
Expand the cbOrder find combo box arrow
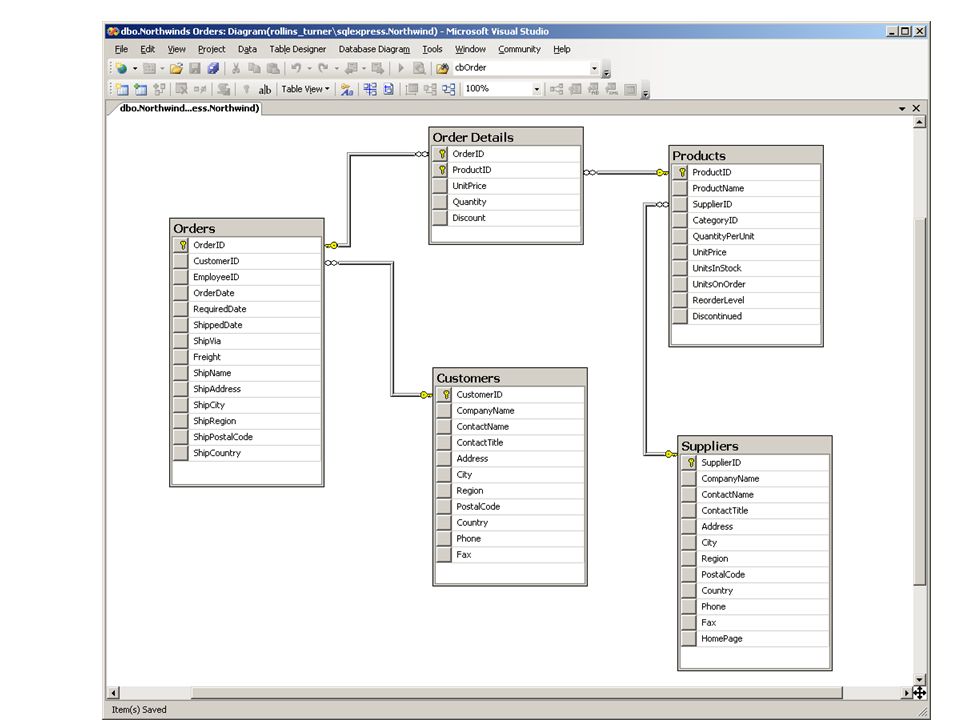594,69
